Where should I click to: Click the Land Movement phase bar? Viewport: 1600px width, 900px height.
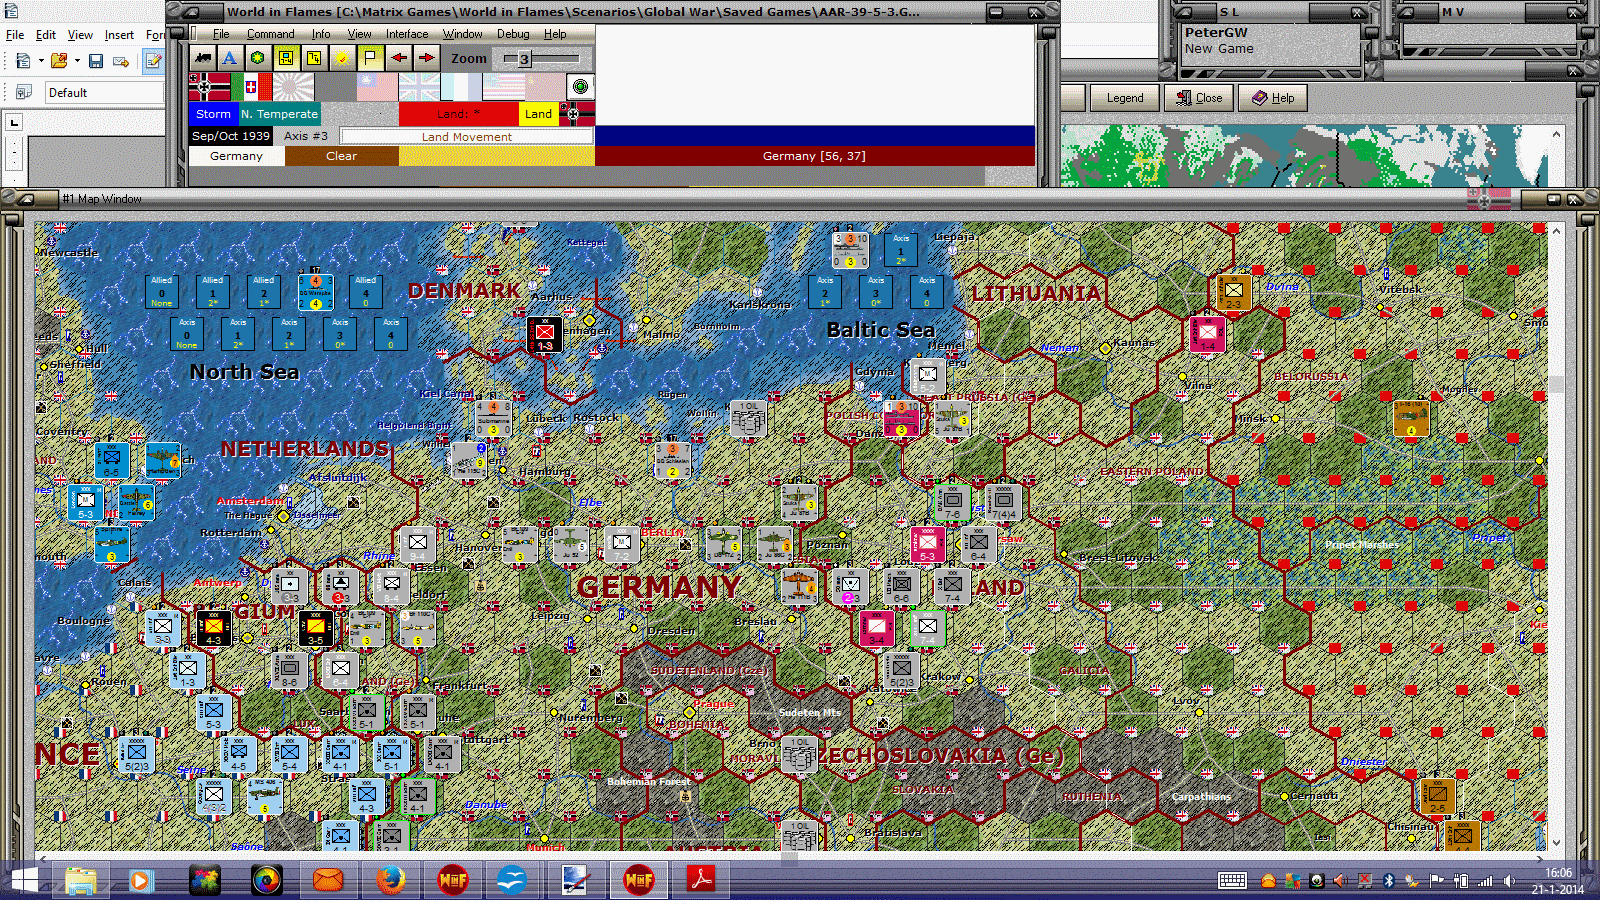(466, 137)
